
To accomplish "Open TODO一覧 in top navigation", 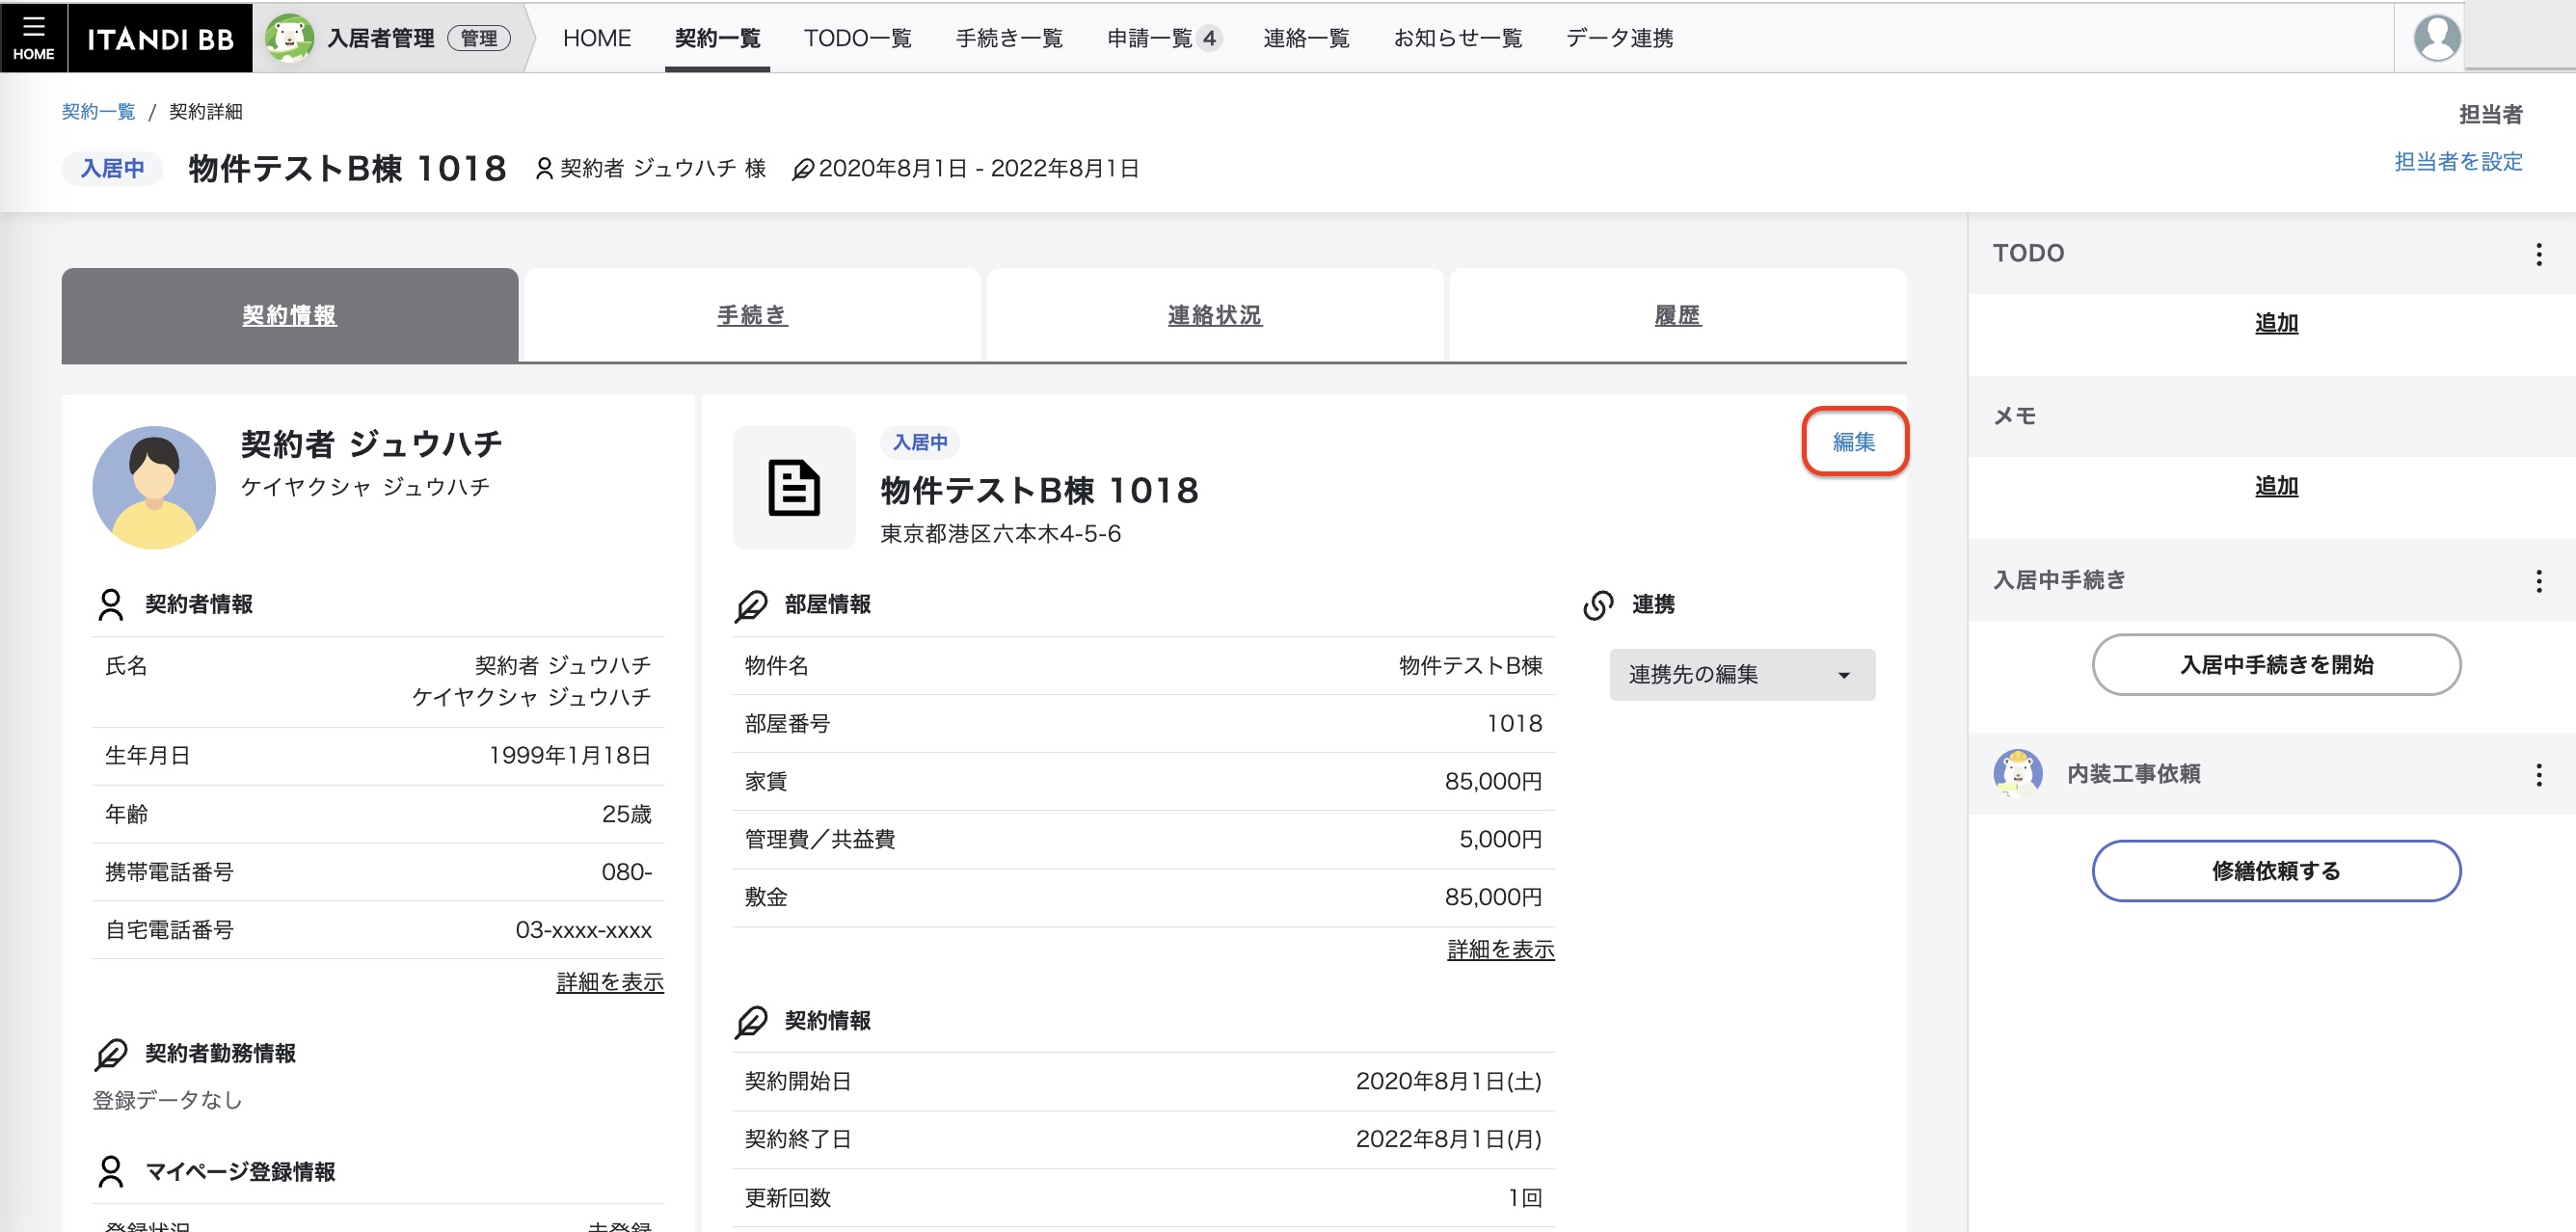I will point(857,38).
